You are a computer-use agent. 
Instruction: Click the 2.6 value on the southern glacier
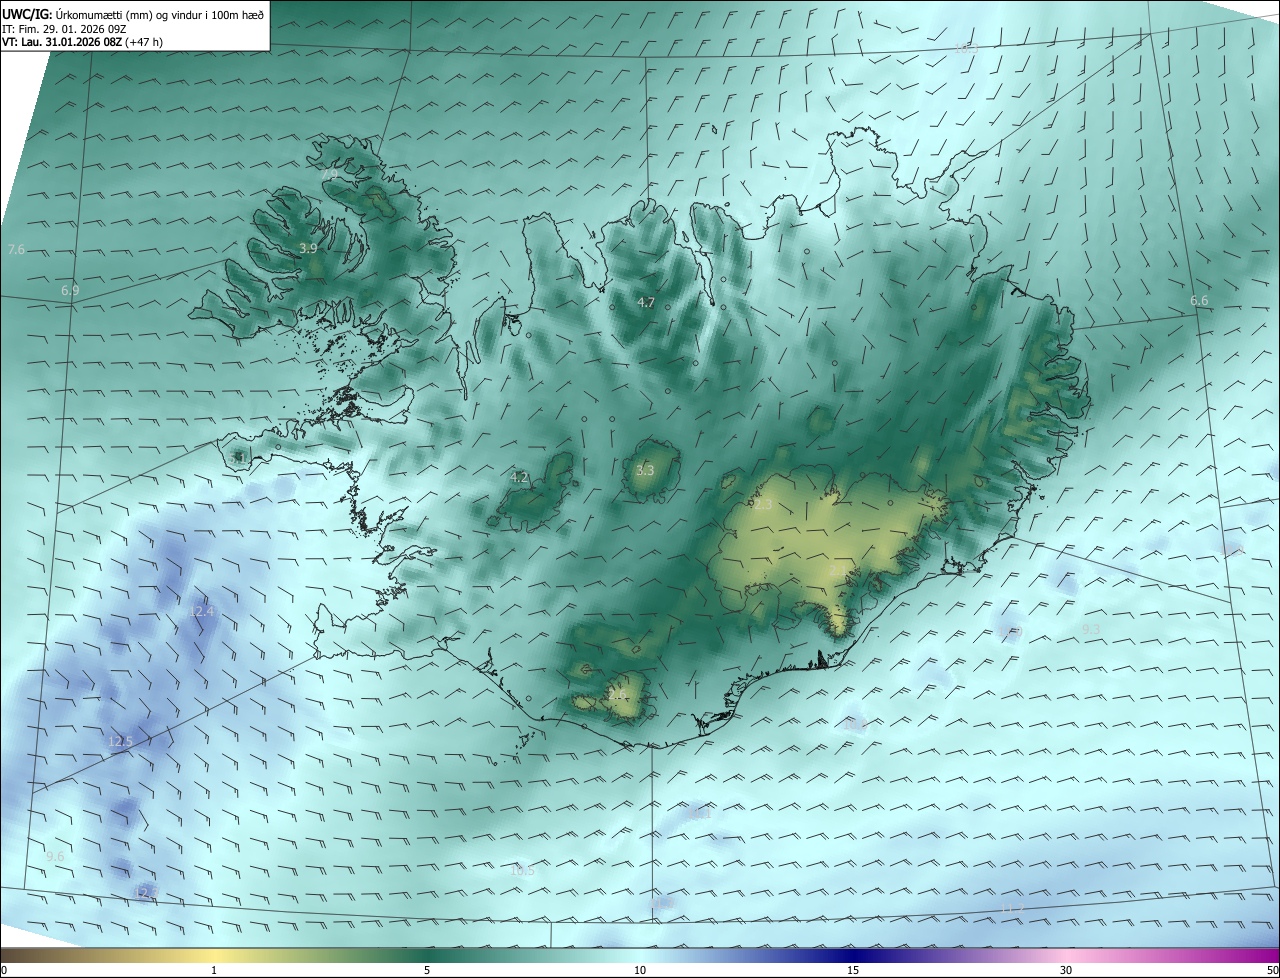point(616,693)
